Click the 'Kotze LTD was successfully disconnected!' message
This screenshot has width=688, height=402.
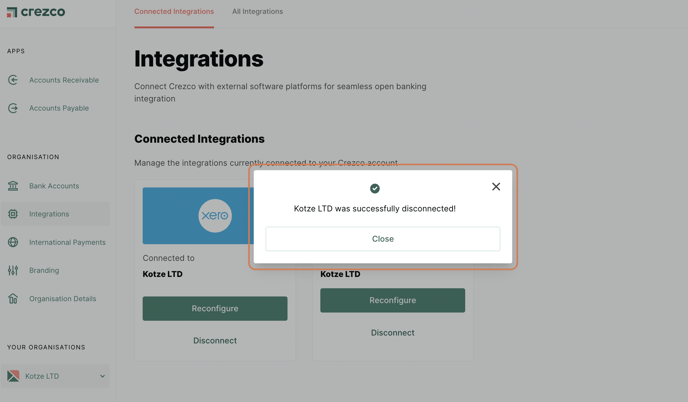(x=375, y=208)
